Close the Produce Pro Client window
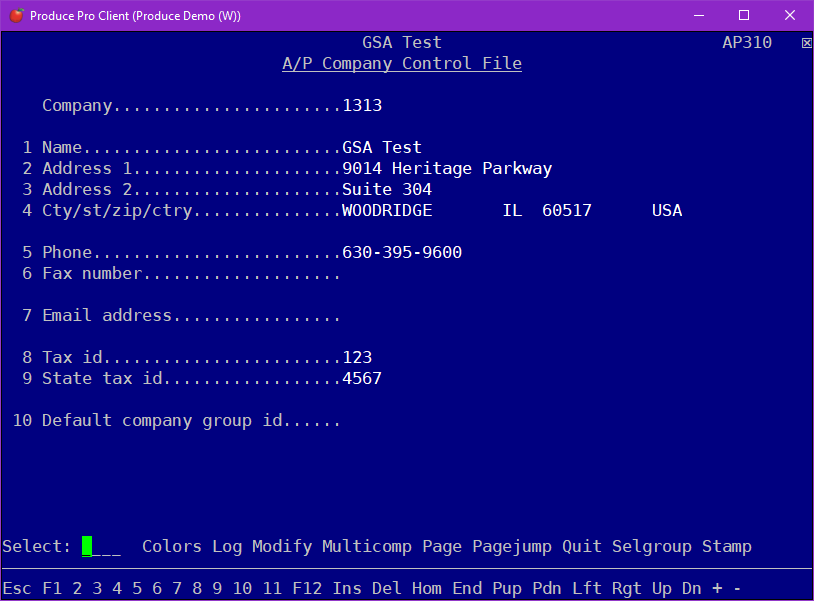The height and width of the screenshot is (601, 814). tap(790, 16)
